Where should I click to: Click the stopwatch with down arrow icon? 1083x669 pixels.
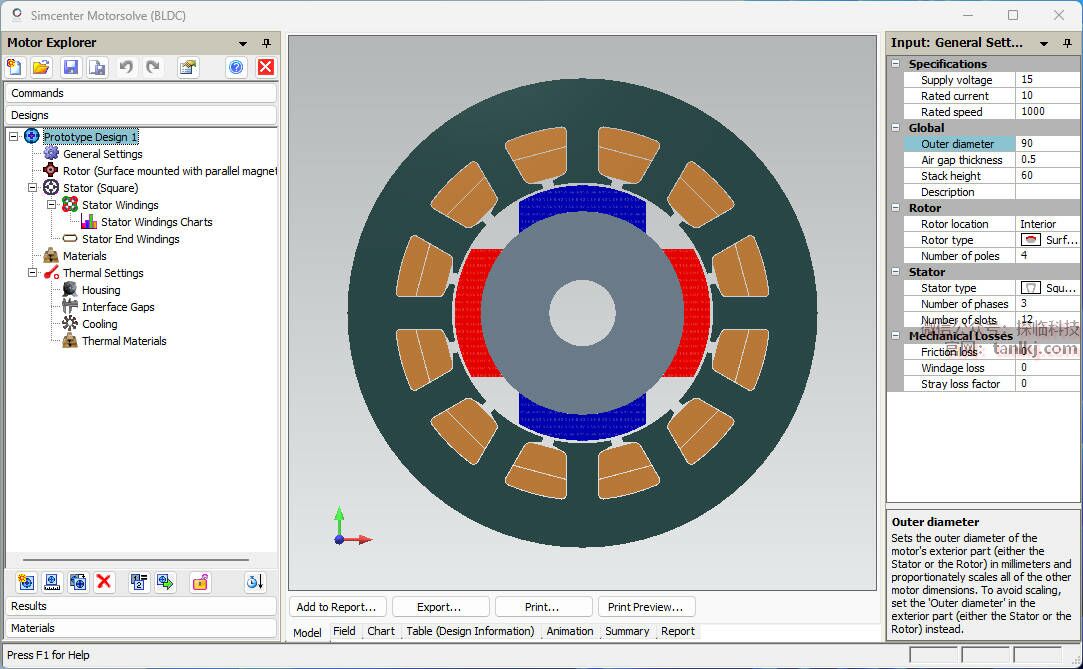(254, 582)
